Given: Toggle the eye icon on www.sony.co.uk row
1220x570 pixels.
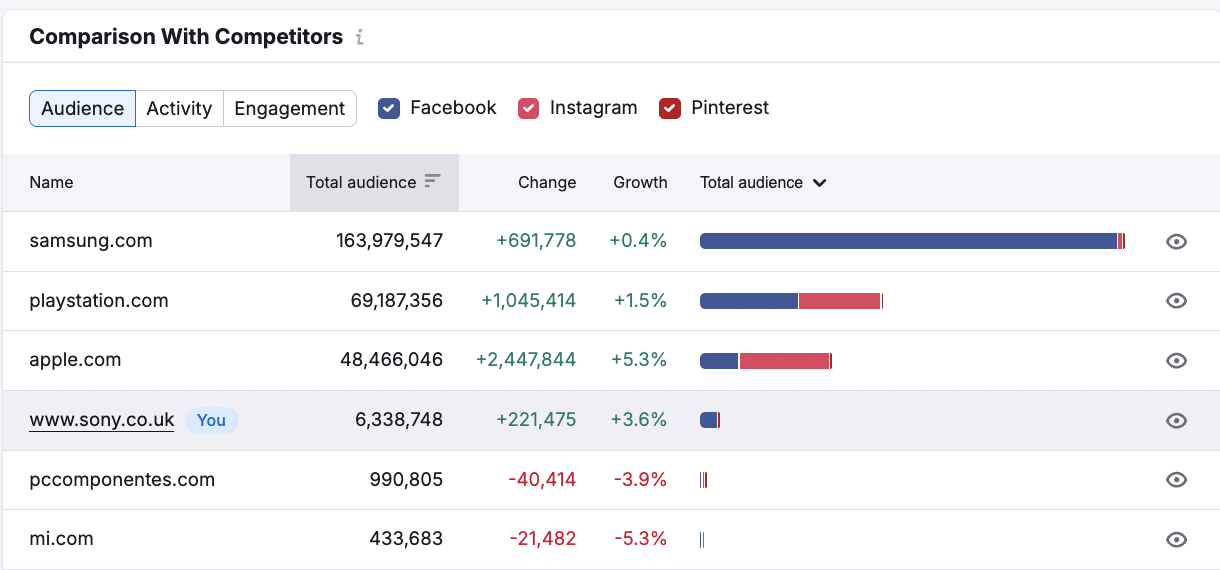Looking at the screenshot, I should pos(1176,421).
